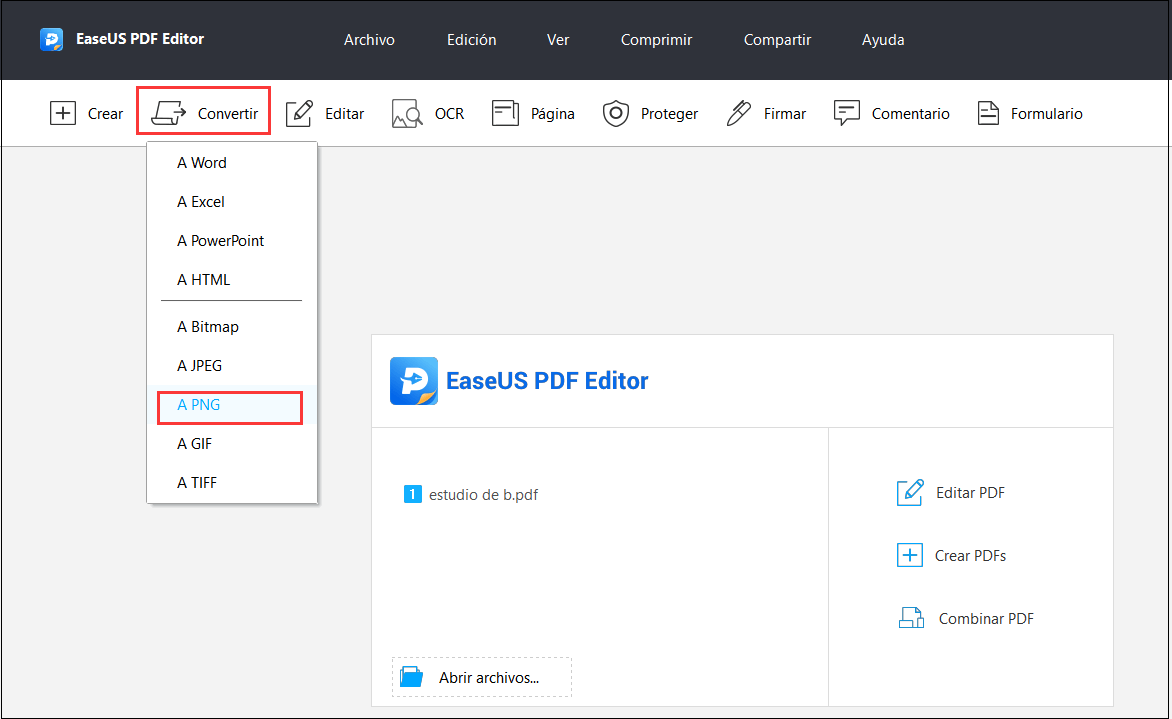Click the Proteger toolbar label
1172x719 pixels.
coord(669,114)
